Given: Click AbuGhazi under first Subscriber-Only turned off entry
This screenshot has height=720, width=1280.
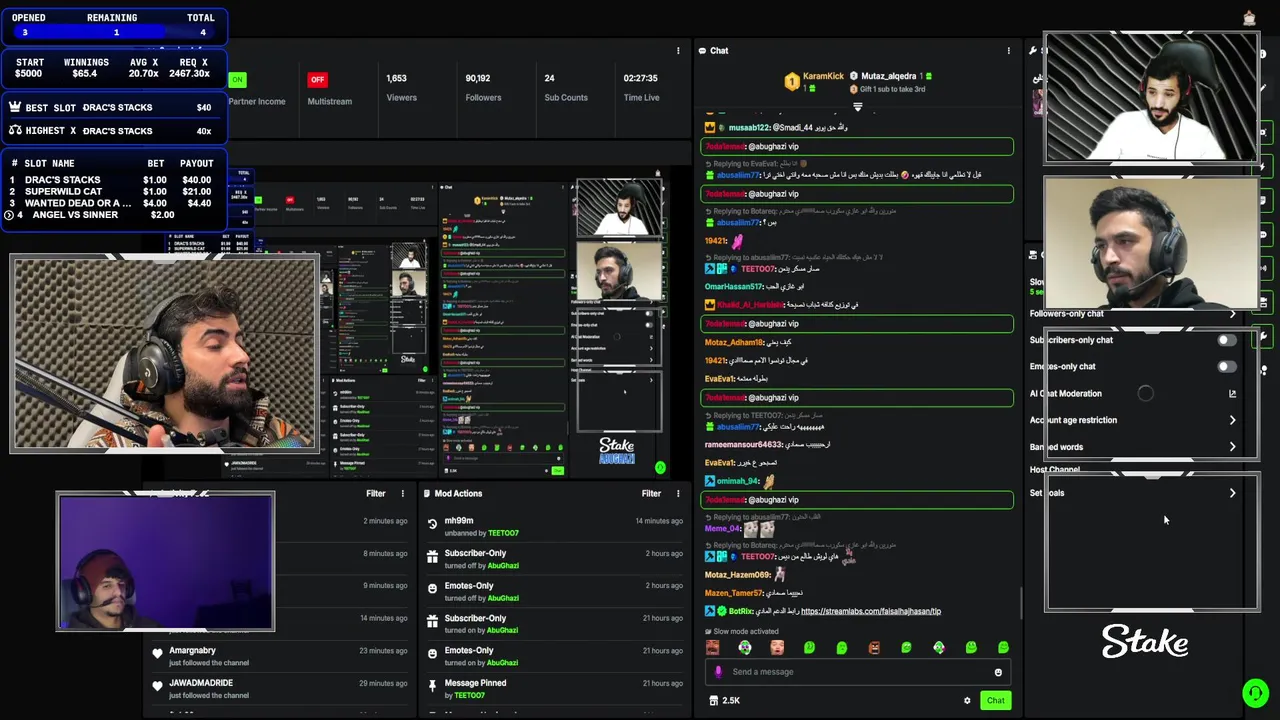Looking at the screenshot, I should click(503, 566).
